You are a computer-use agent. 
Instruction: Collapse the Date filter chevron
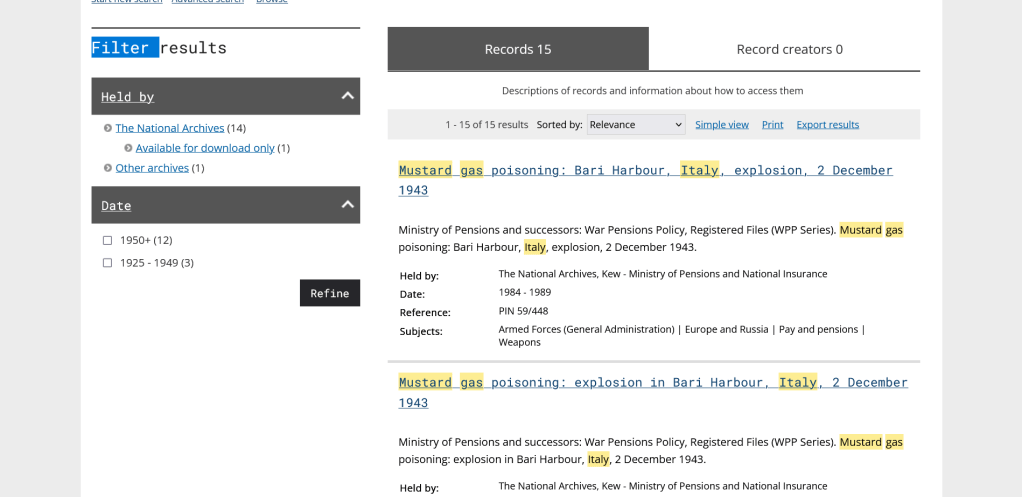[347, 205]
